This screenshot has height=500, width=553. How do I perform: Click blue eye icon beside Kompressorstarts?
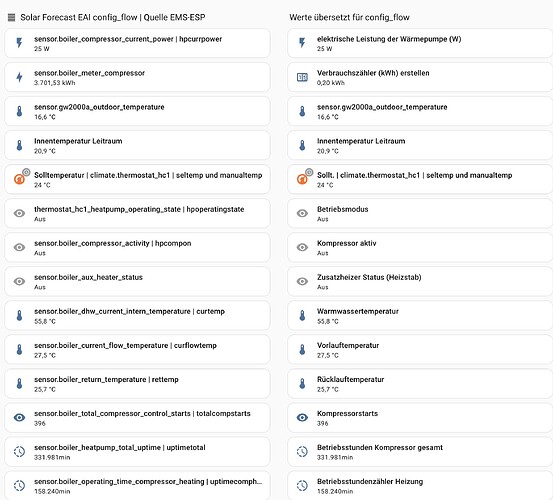pos(302,417)
